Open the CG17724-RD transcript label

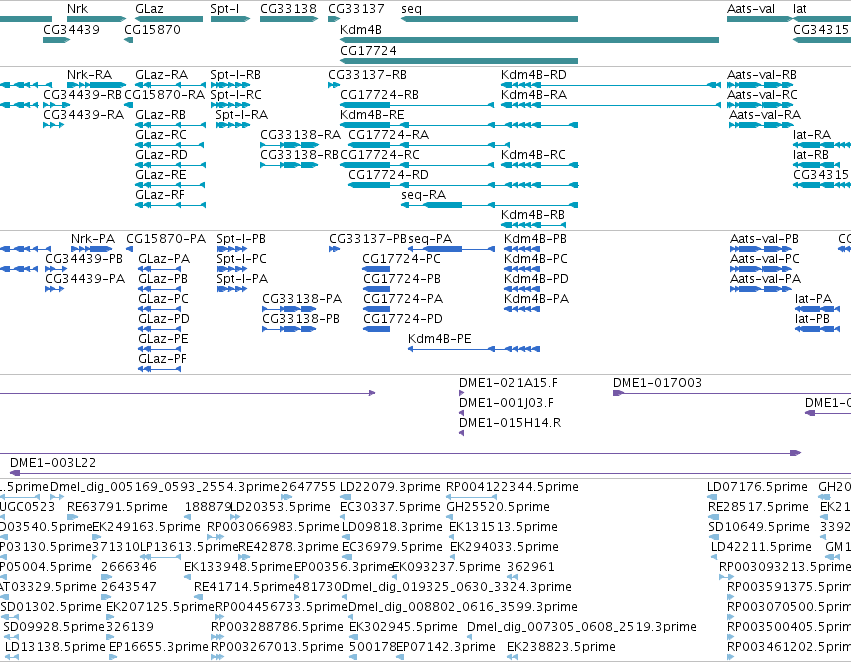click(389, 175)
